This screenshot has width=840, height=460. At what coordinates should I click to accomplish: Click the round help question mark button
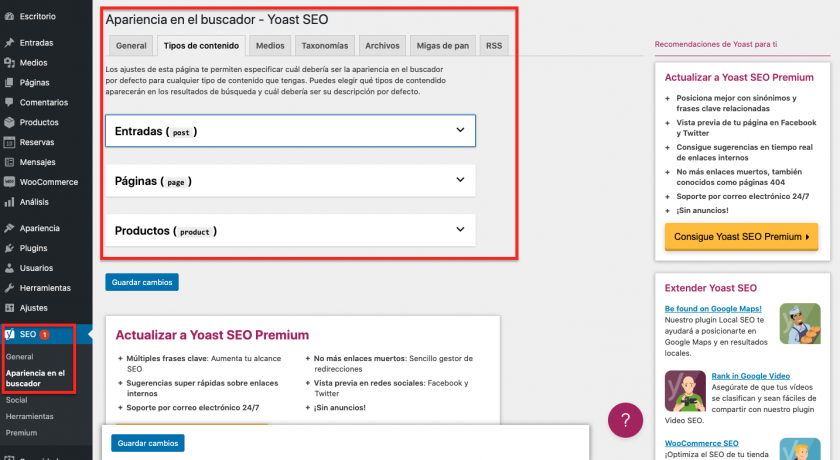(x=625, y=419)
